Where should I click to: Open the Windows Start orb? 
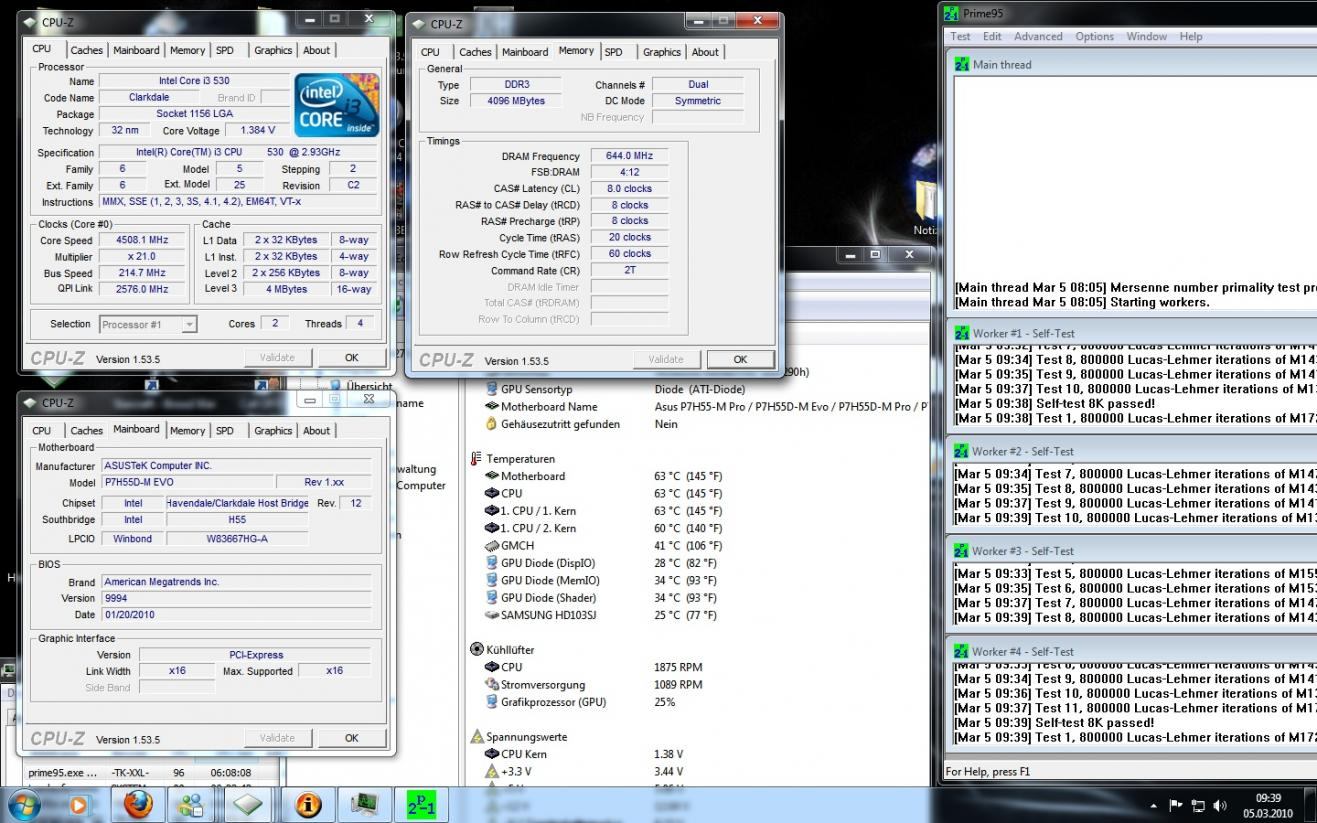point(25,804)
